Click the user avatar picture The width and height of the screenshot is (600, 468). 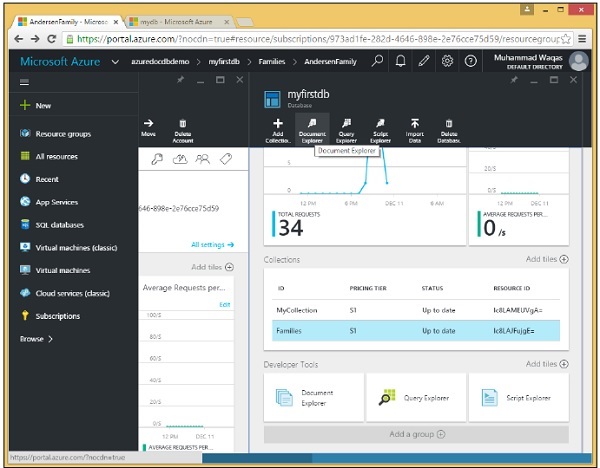click(x=578, y=61)
